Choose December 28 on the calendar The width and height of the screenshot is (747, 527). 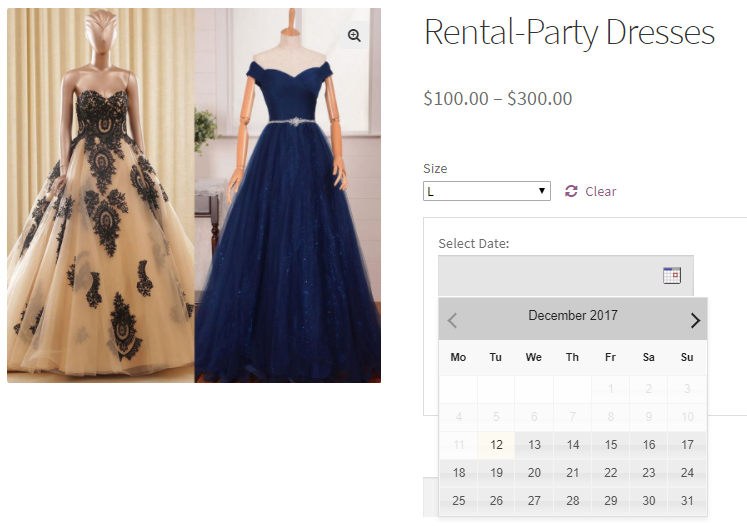click(572, 501)
